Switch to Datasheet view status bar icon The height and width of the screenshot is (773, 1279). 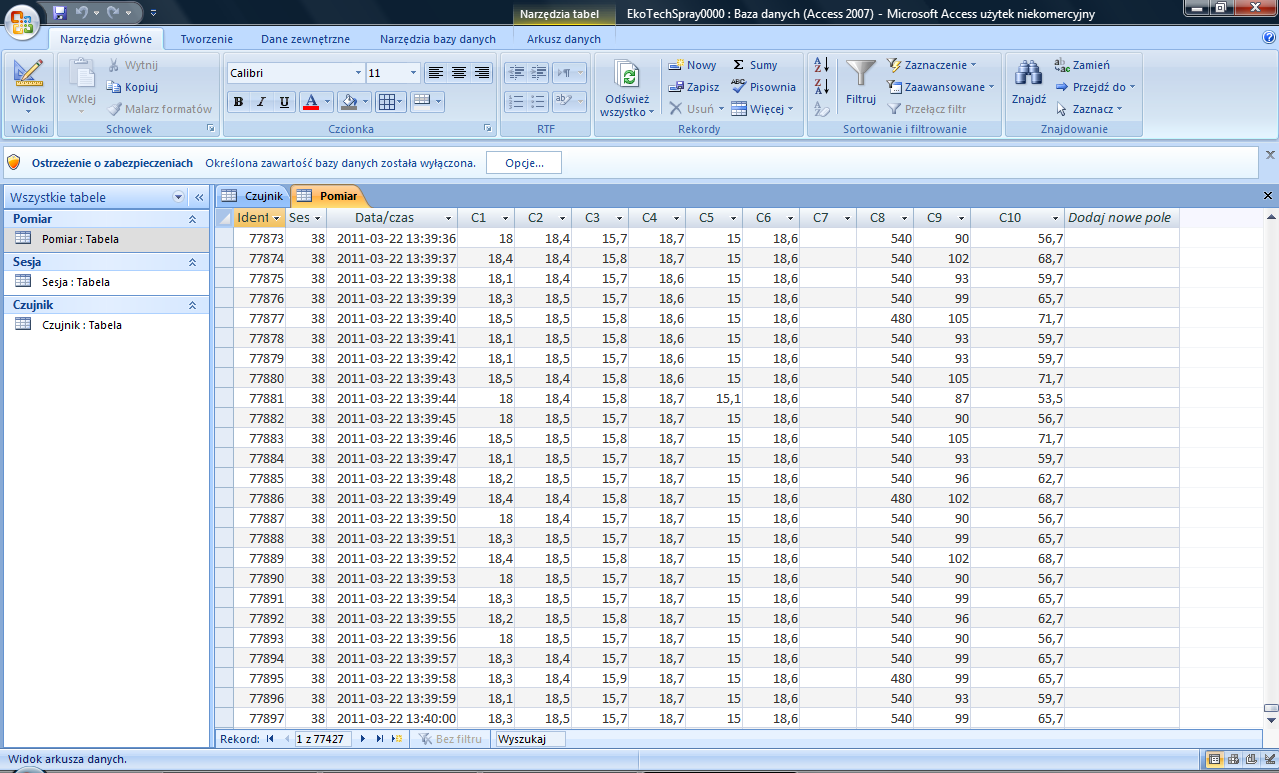coord(1215,759)
